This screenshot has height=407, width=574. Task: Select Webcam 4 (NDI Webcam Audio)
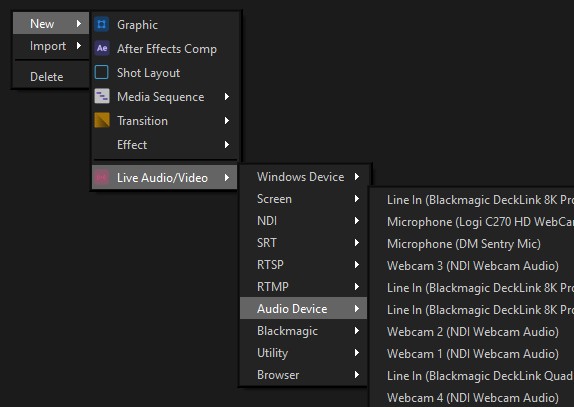472,397
